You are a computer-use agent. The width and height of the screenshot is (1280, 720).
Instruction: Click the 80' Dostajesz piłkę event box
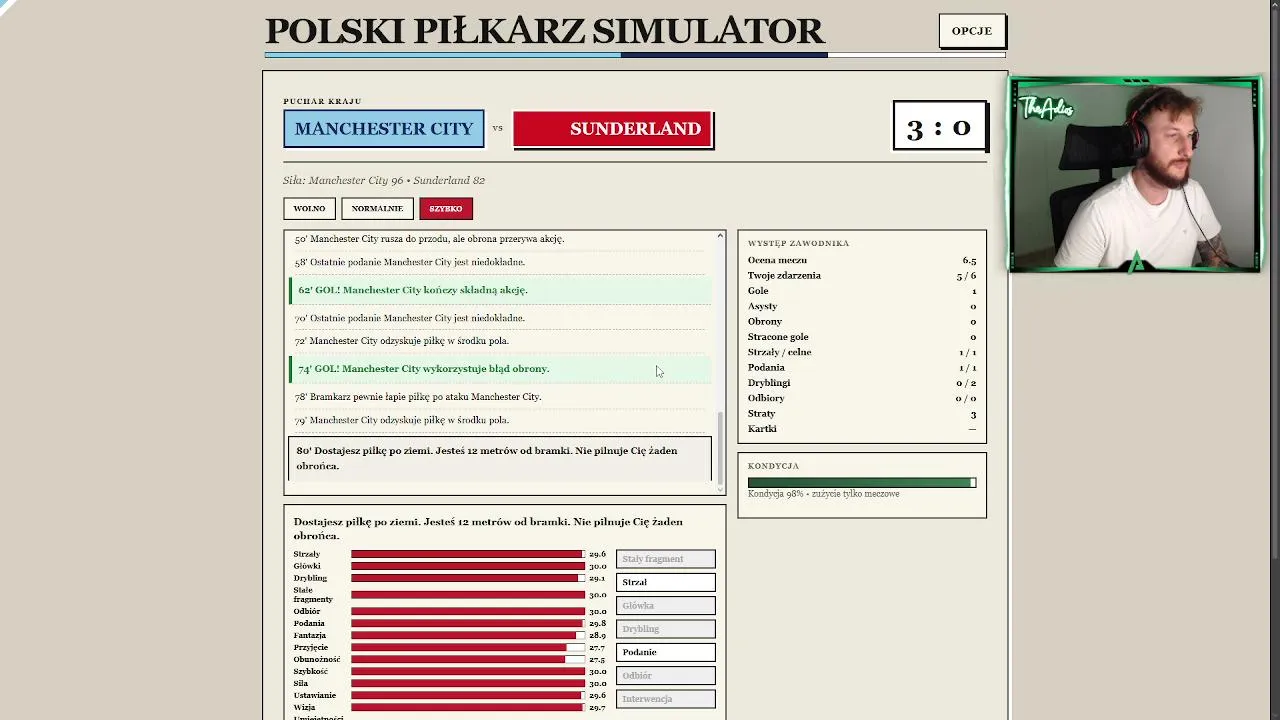click(500, 458)
